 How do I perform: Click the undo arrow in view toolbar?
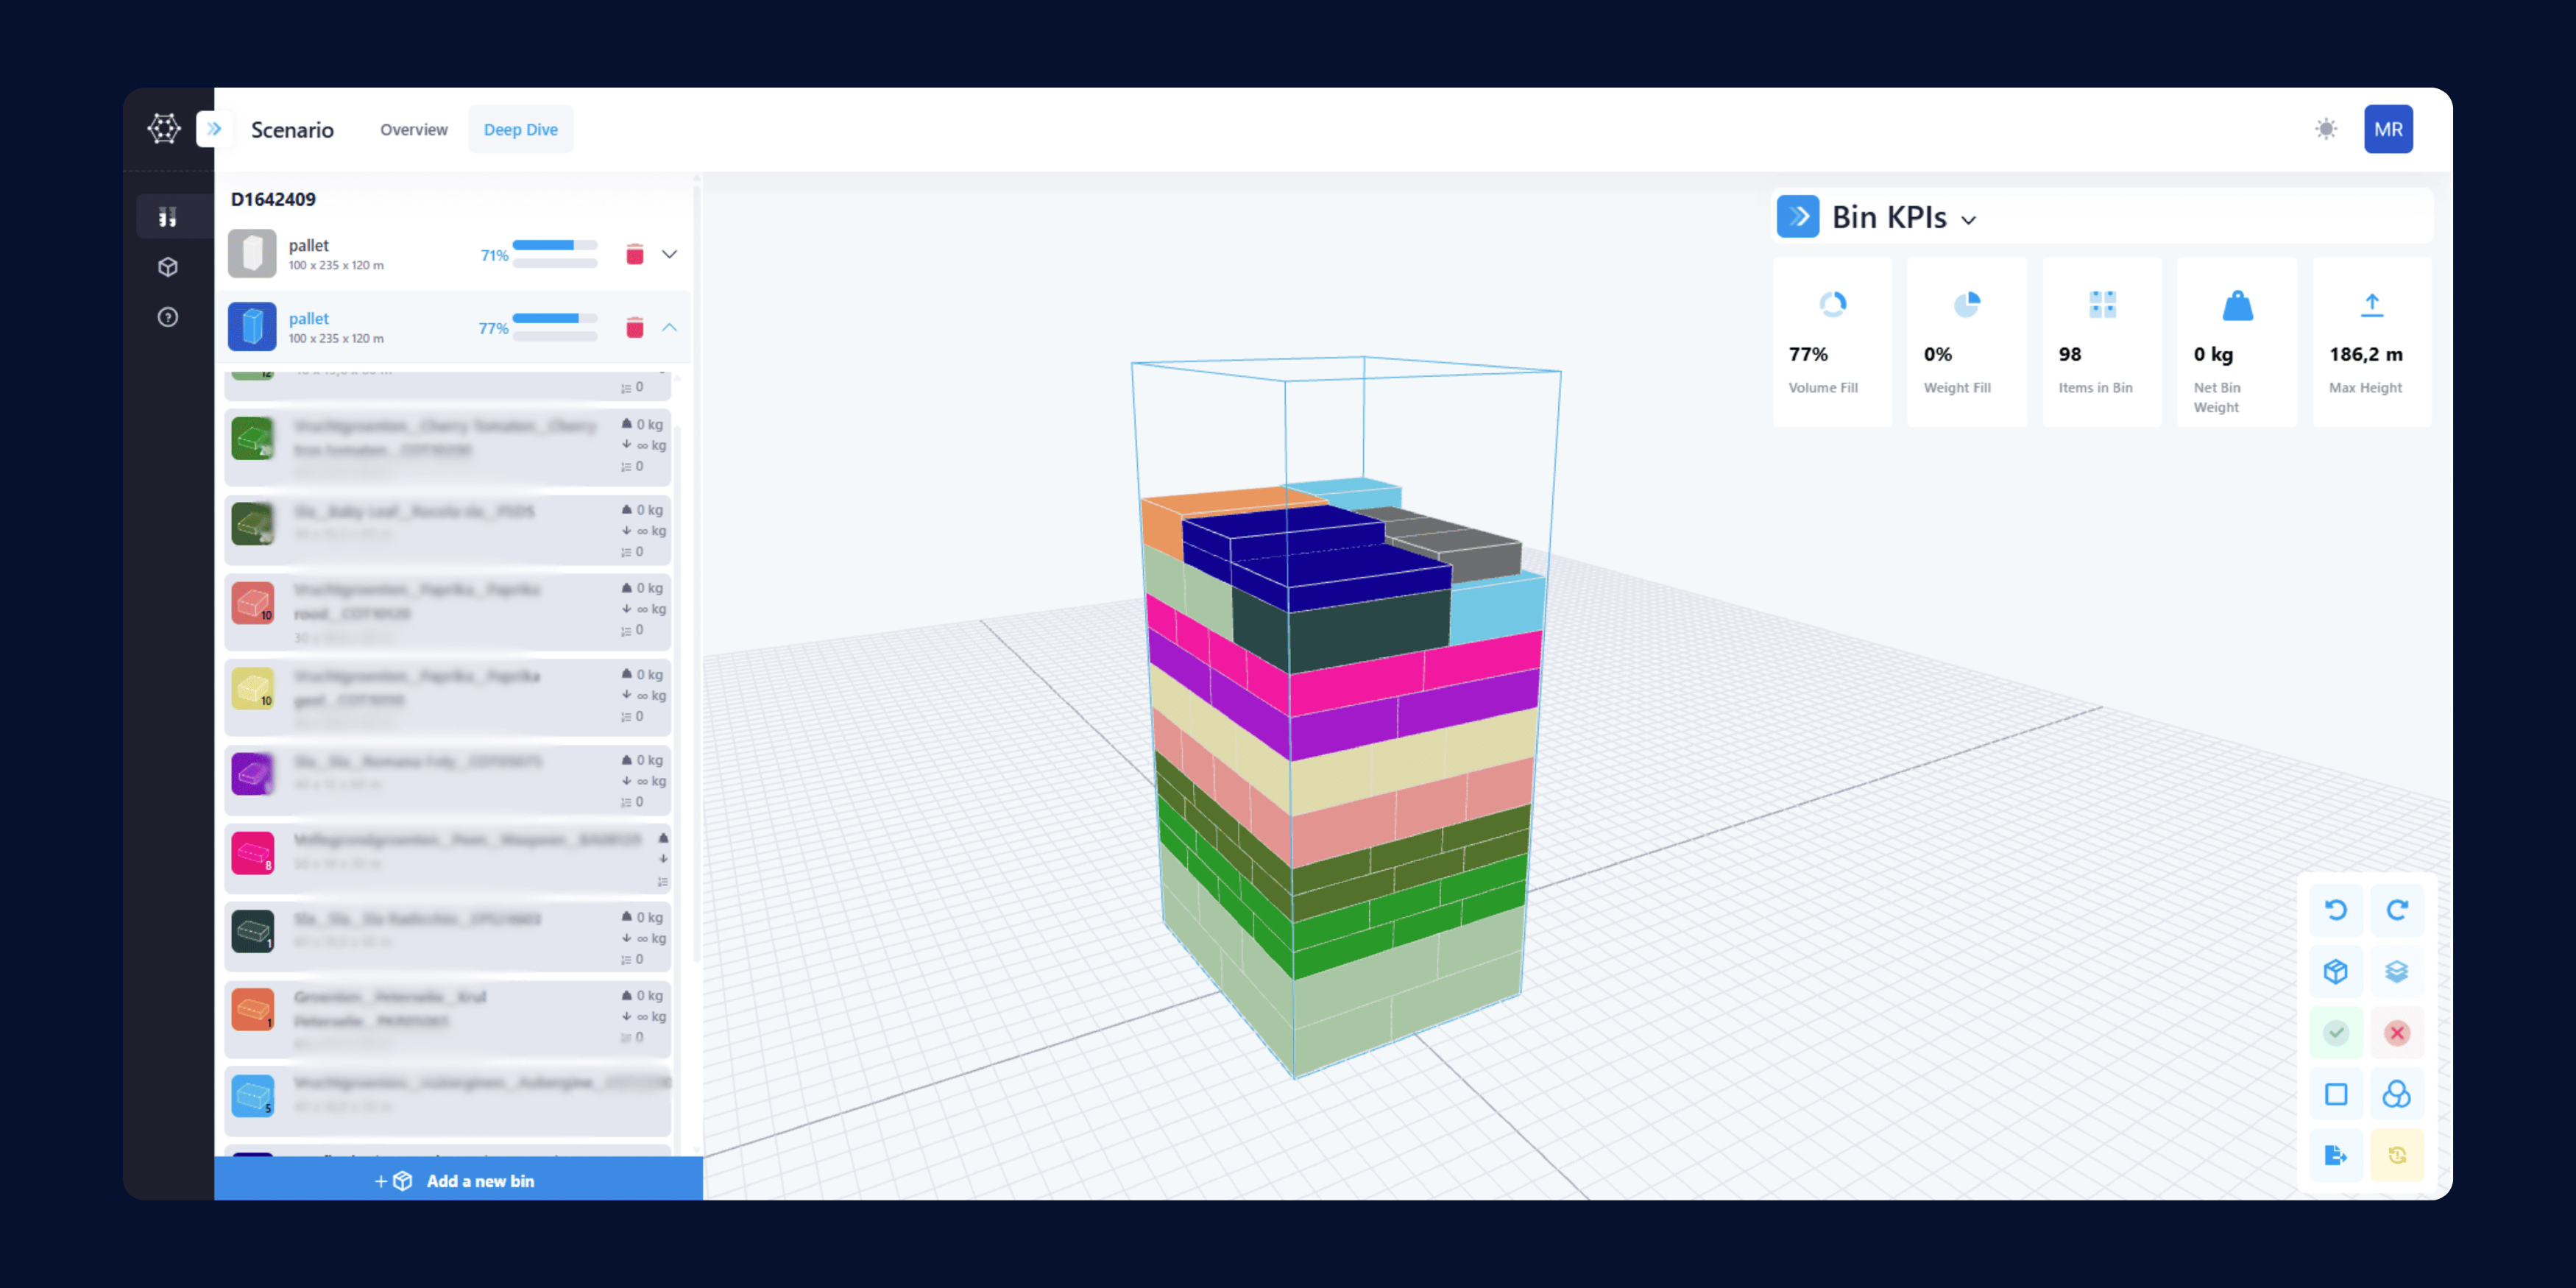pos(2336,910)
